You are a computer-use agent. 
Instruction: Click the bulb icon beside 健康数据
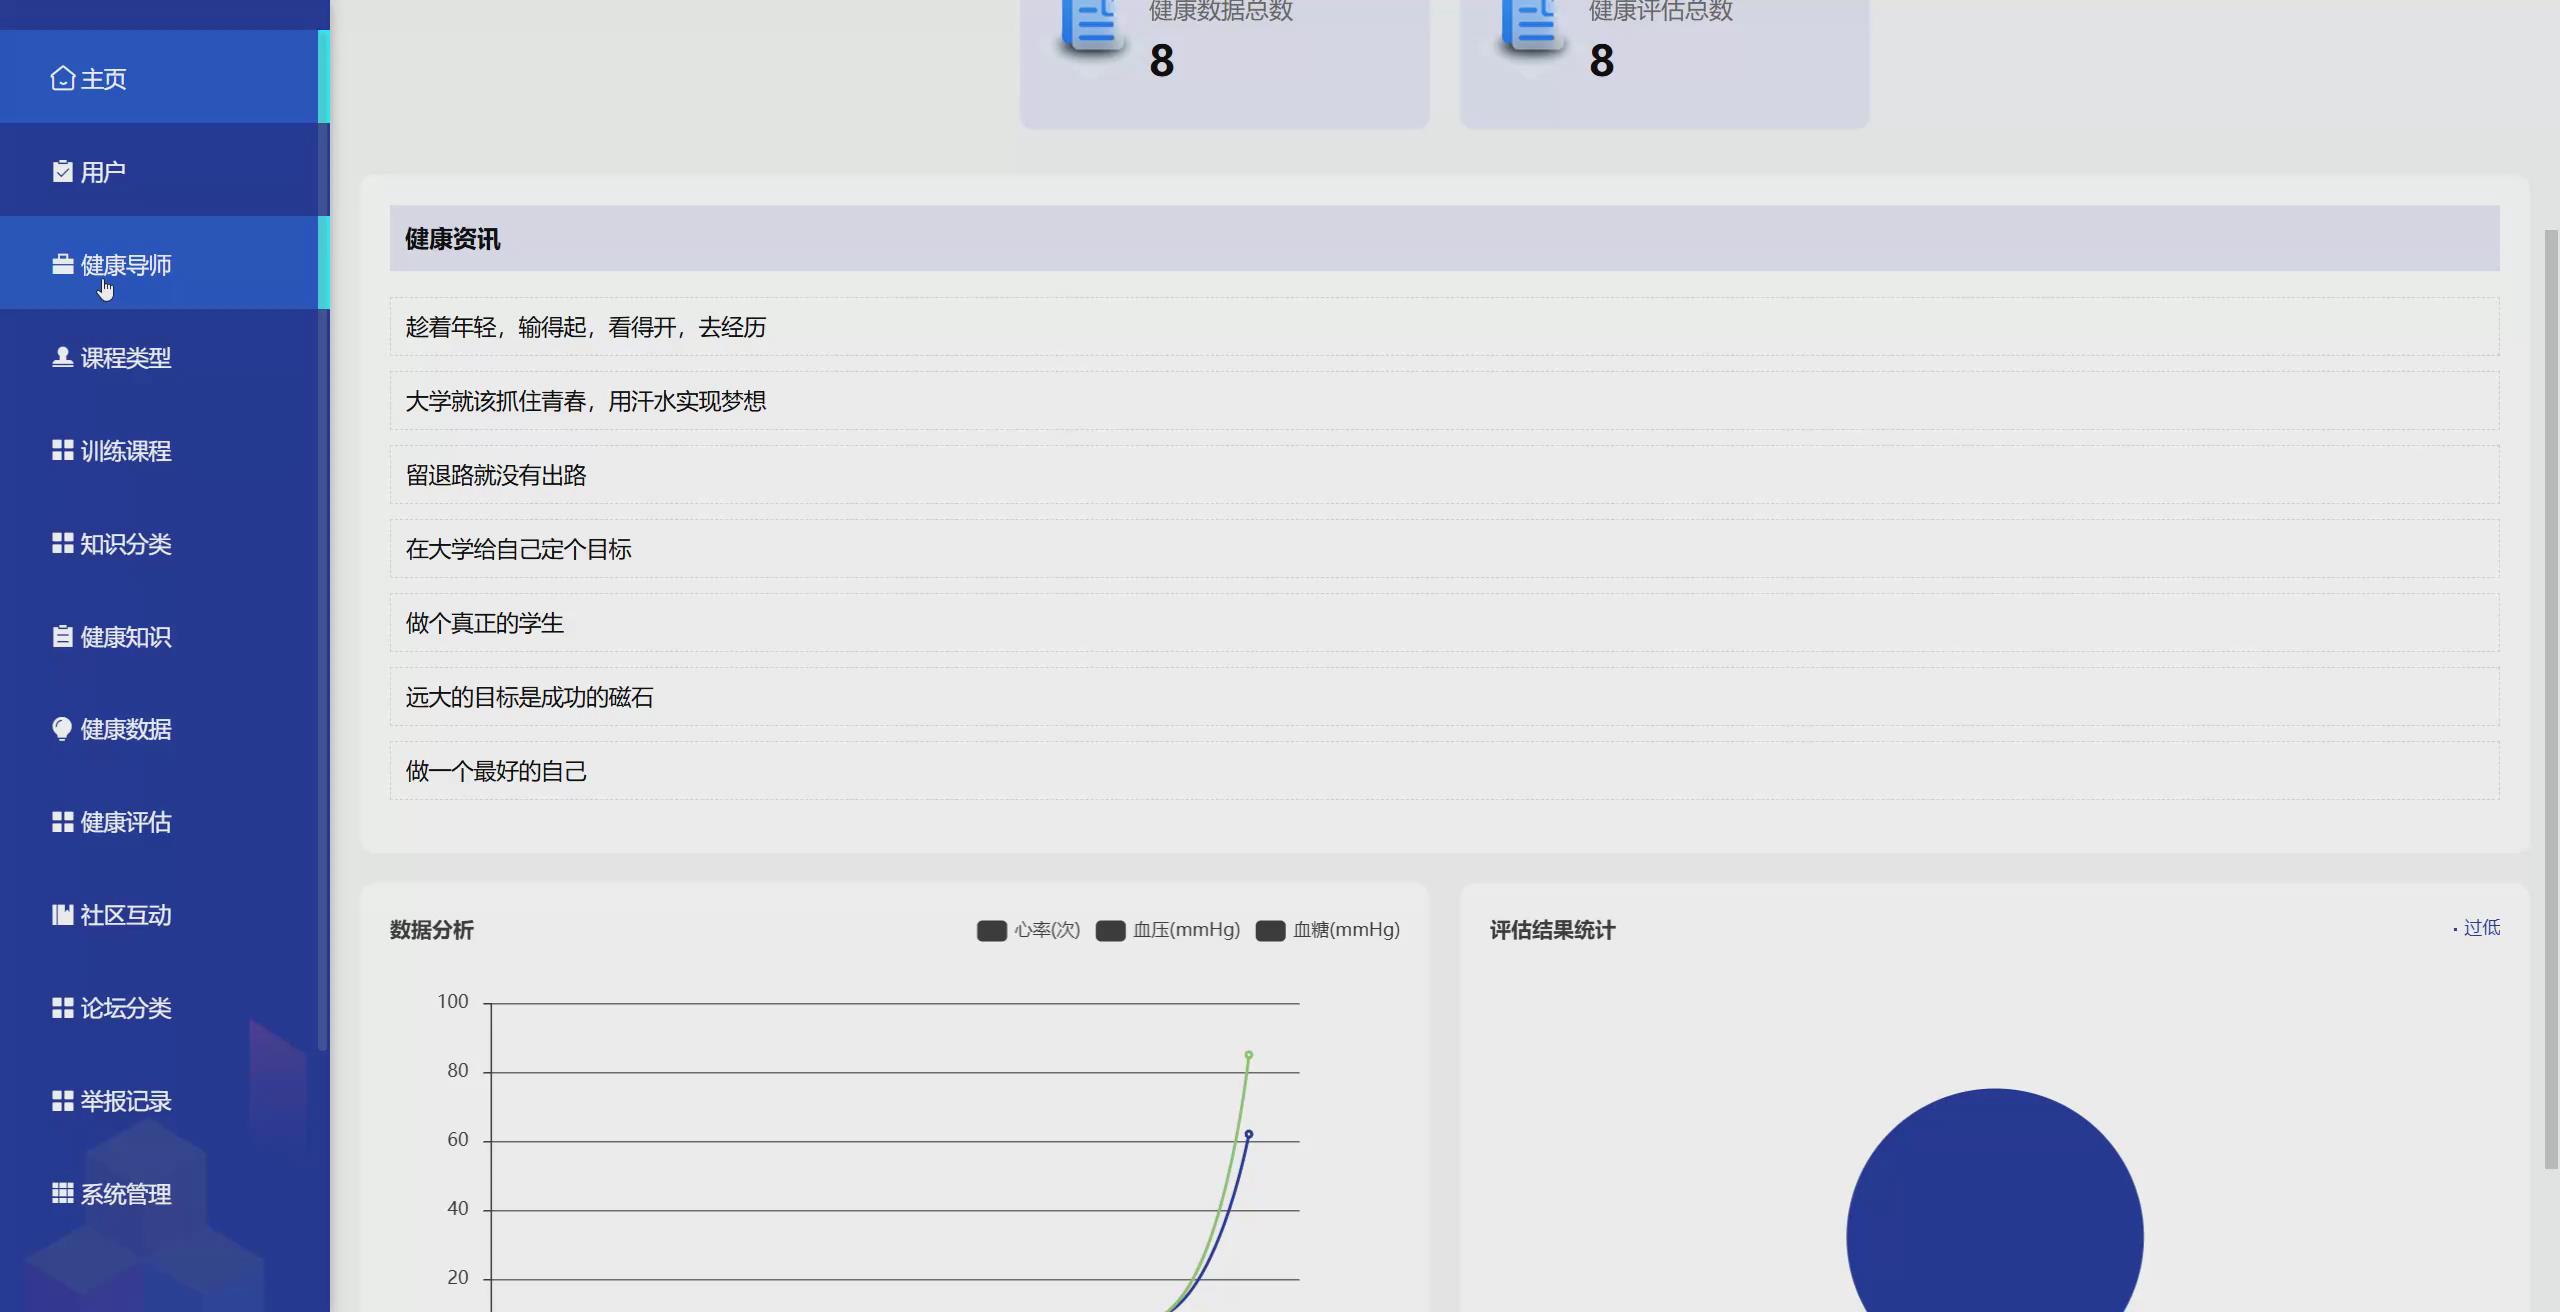tap(63, 729)
